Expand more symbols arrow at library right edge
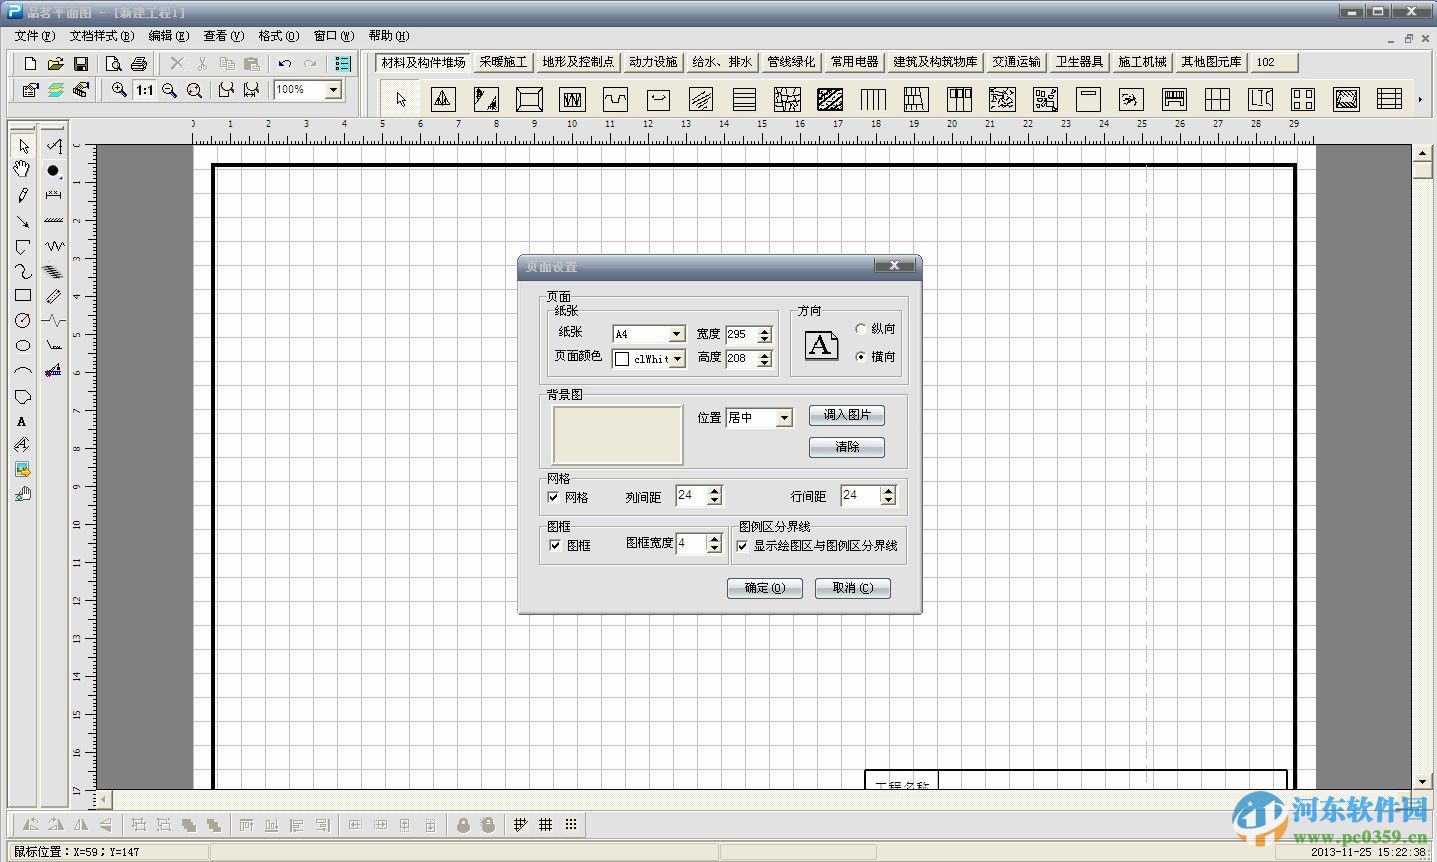 click(1420, 99)
